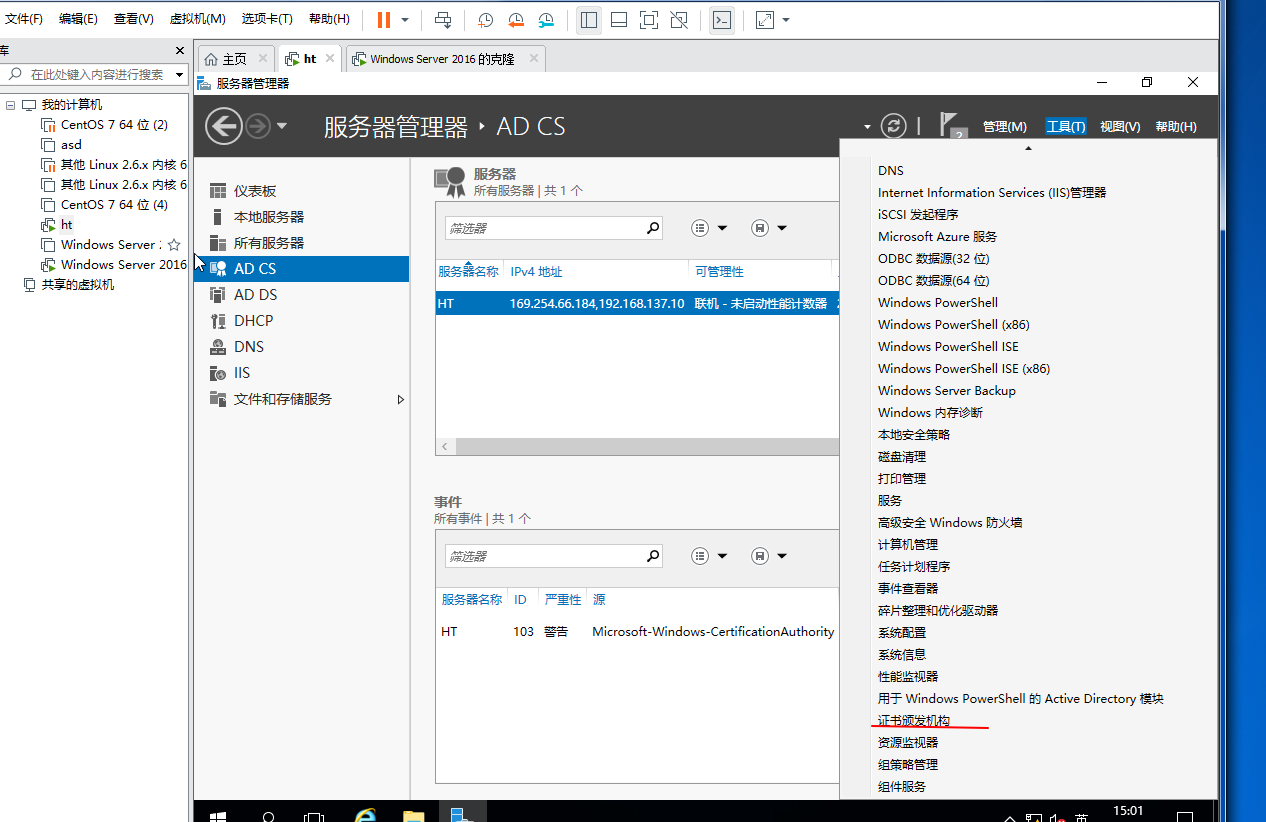Collapse the 我的计算机 tree node
Viewport: 1266px width, 822px height.
tap(10, 105)
